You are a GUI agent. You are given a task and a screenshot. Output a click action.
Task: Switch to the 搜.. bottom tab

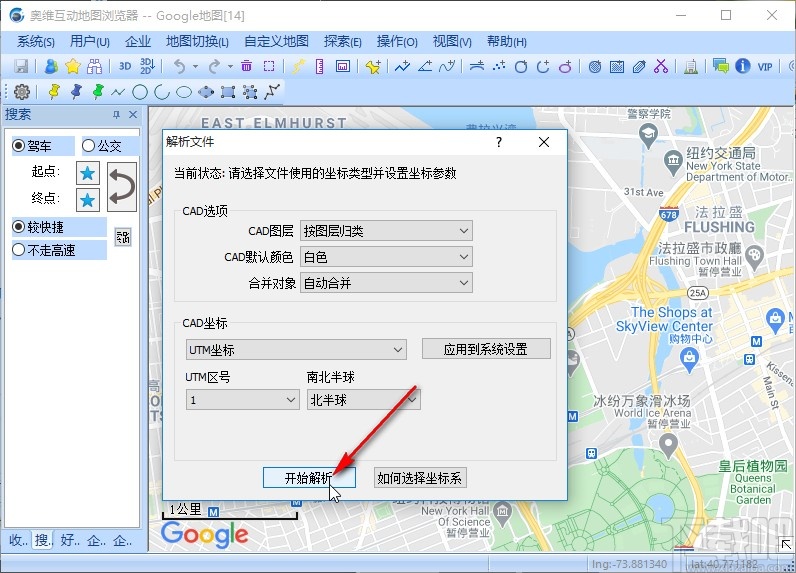coord(43,540)
